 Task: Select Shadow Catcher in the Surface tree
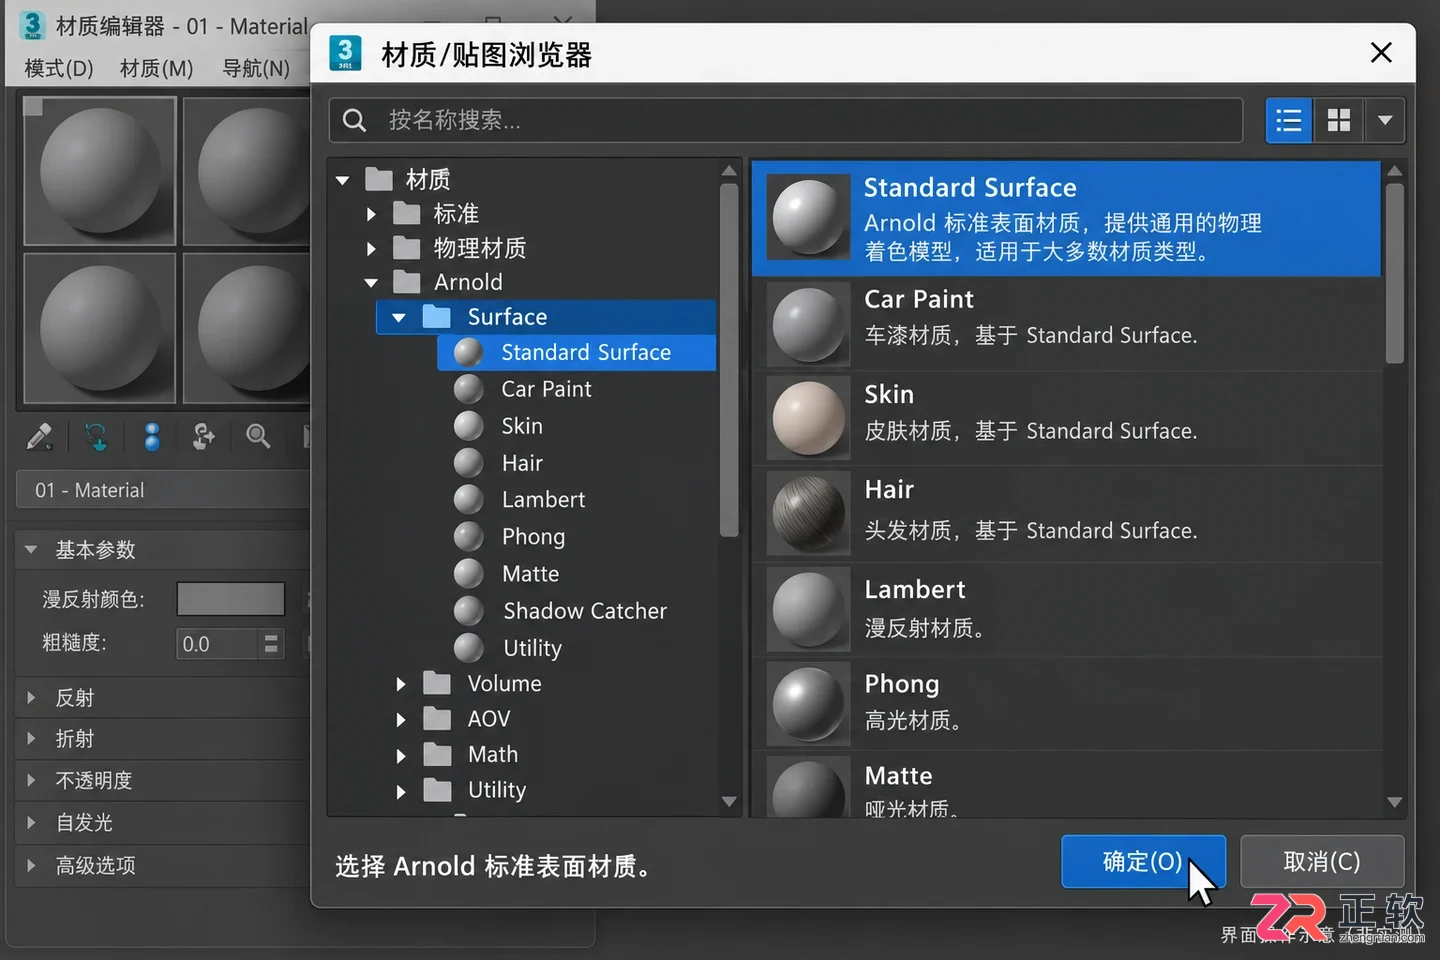tap(584, 611)
